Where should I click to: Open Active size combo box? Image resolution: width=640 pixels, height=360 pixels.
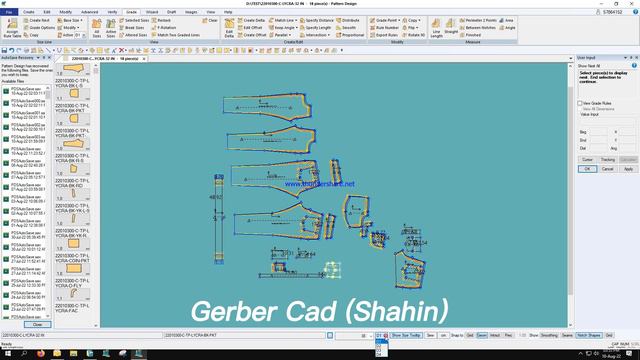[x=80, y=35]
